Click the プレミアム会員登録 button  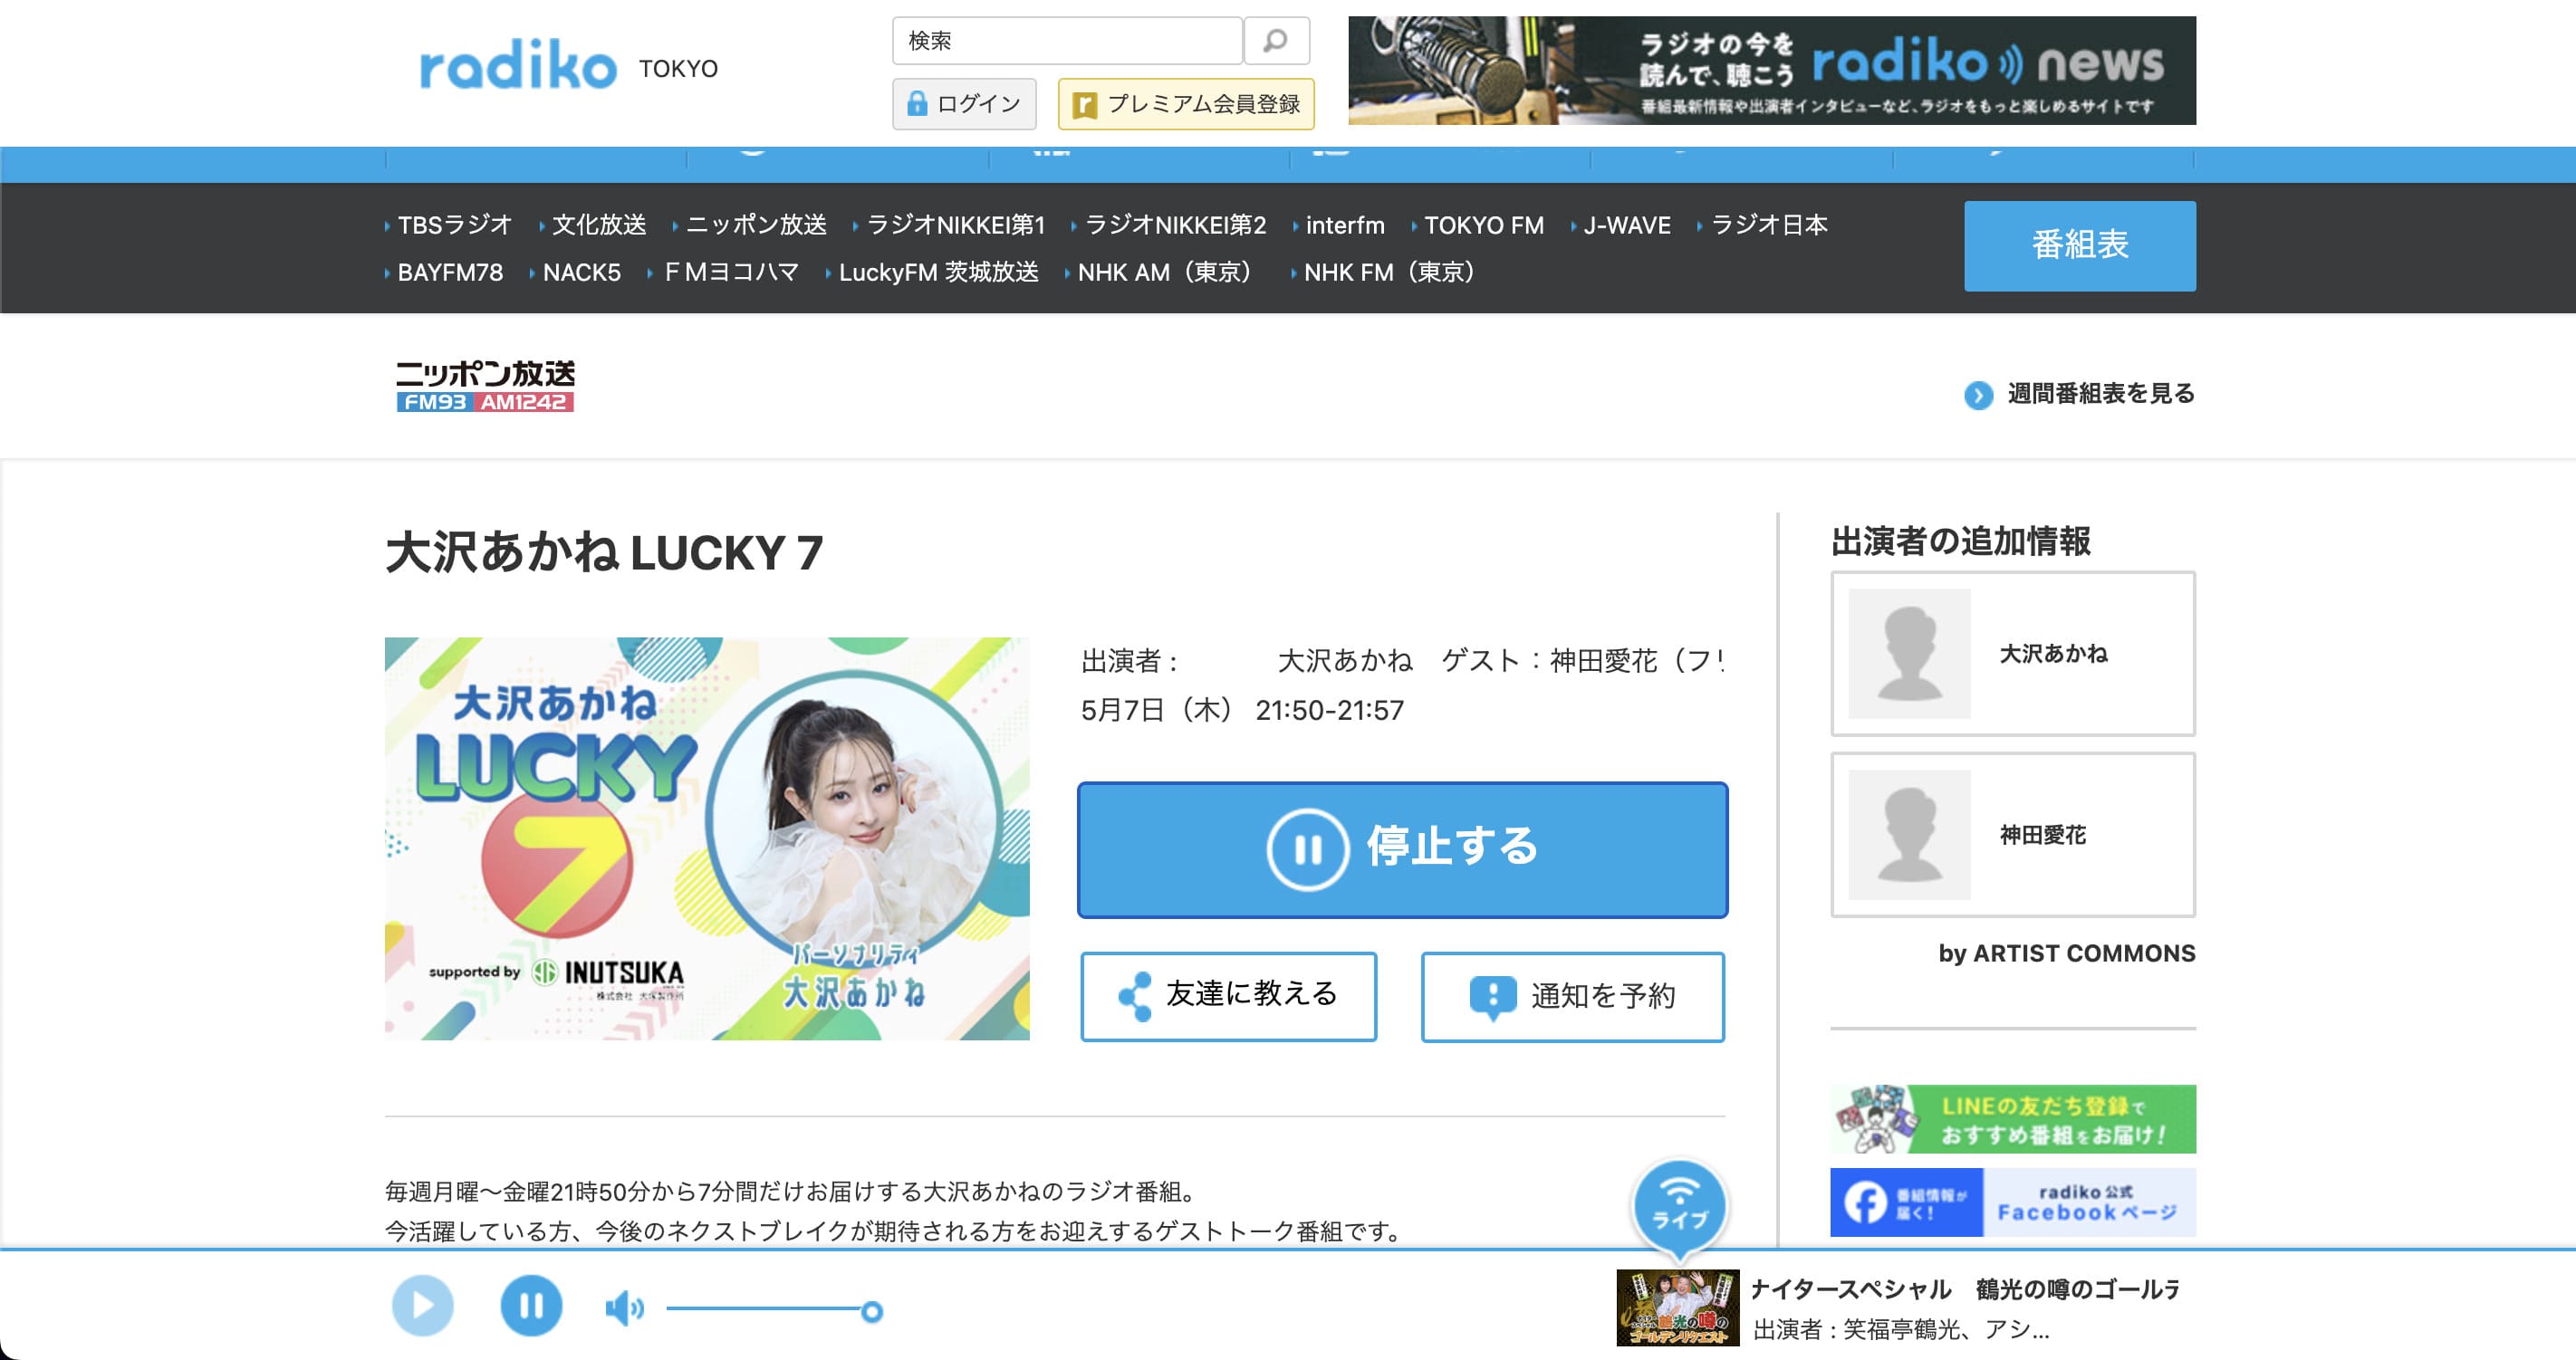1186,104
